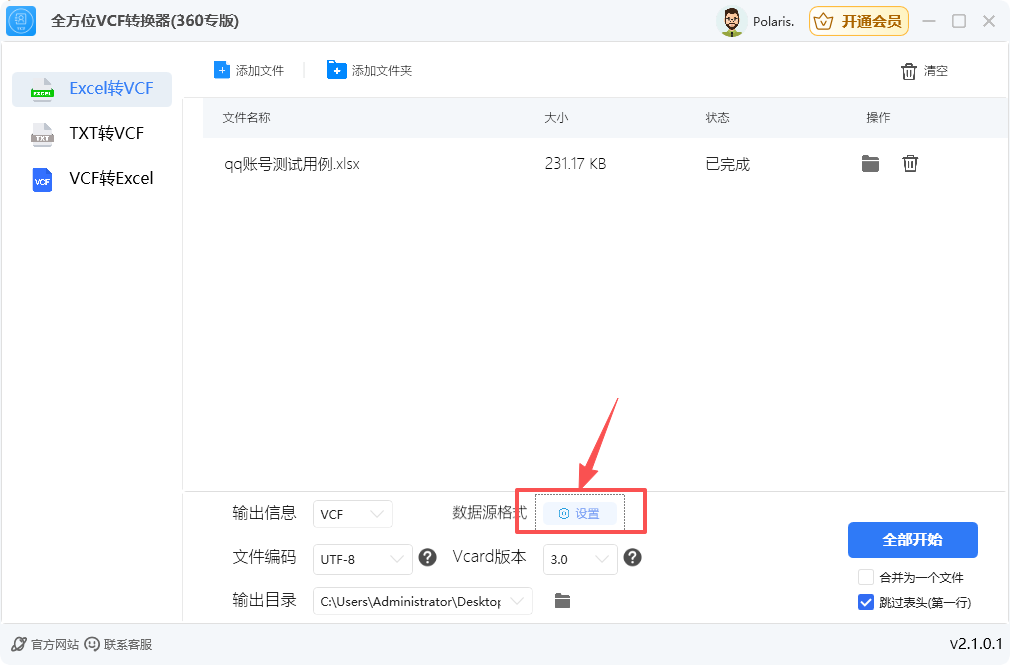The height and width of the screenshot is (665, 1010).
Task: Click the help icon next to Vcard版本
Action: pyautogui.click(x=633, y=558)
